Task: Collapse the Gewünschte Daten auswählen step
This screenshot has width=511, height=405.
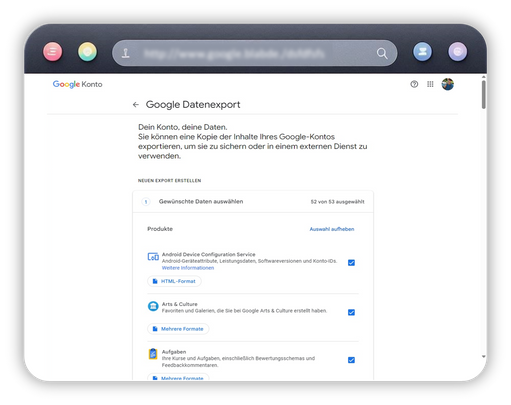Action: [253, 202]
